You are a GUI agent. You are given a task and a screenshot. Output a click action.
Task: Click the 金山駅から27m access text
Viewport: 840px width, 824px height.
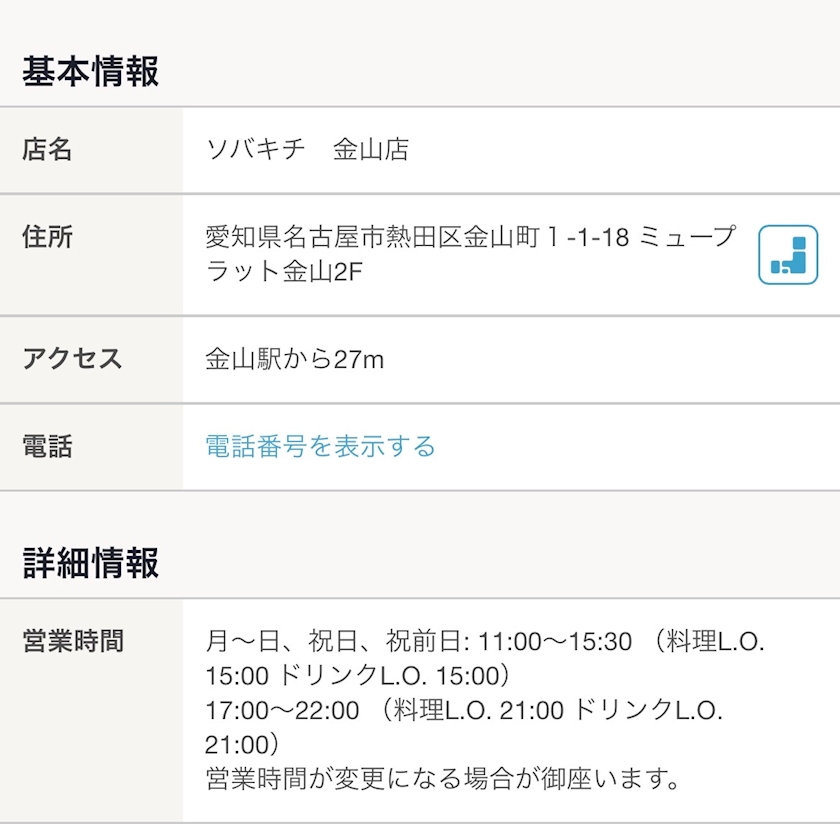pos(295,360)
